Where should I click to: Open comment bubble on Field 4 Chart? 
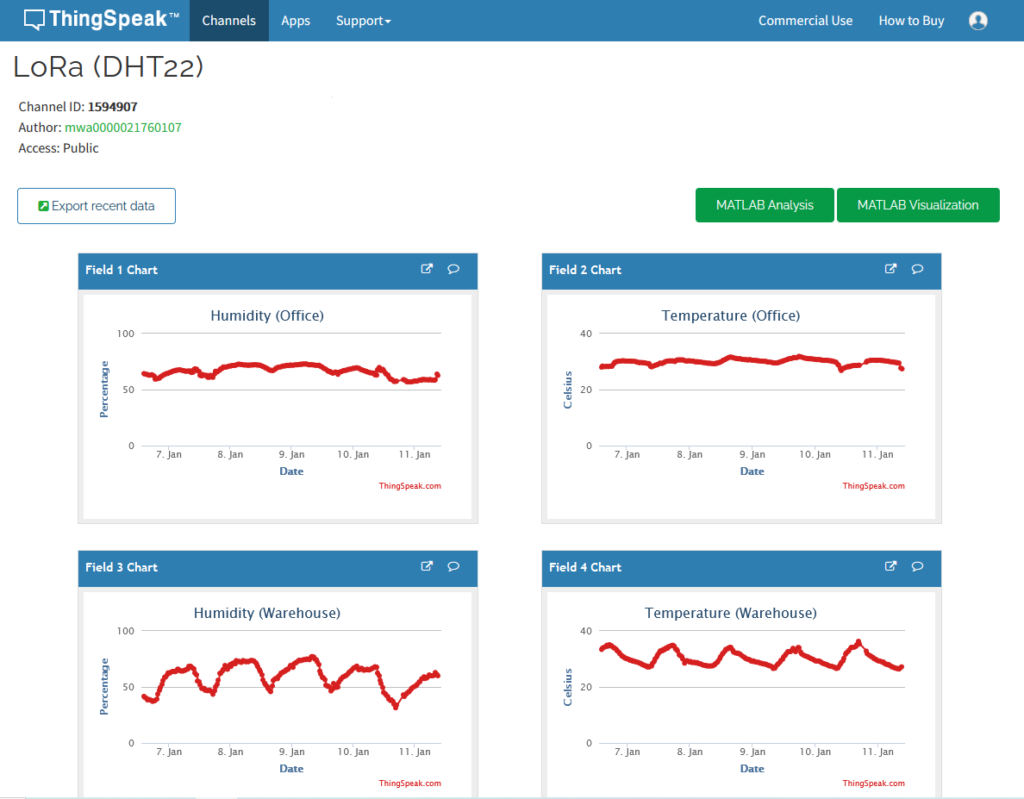[x=917, y=567]
